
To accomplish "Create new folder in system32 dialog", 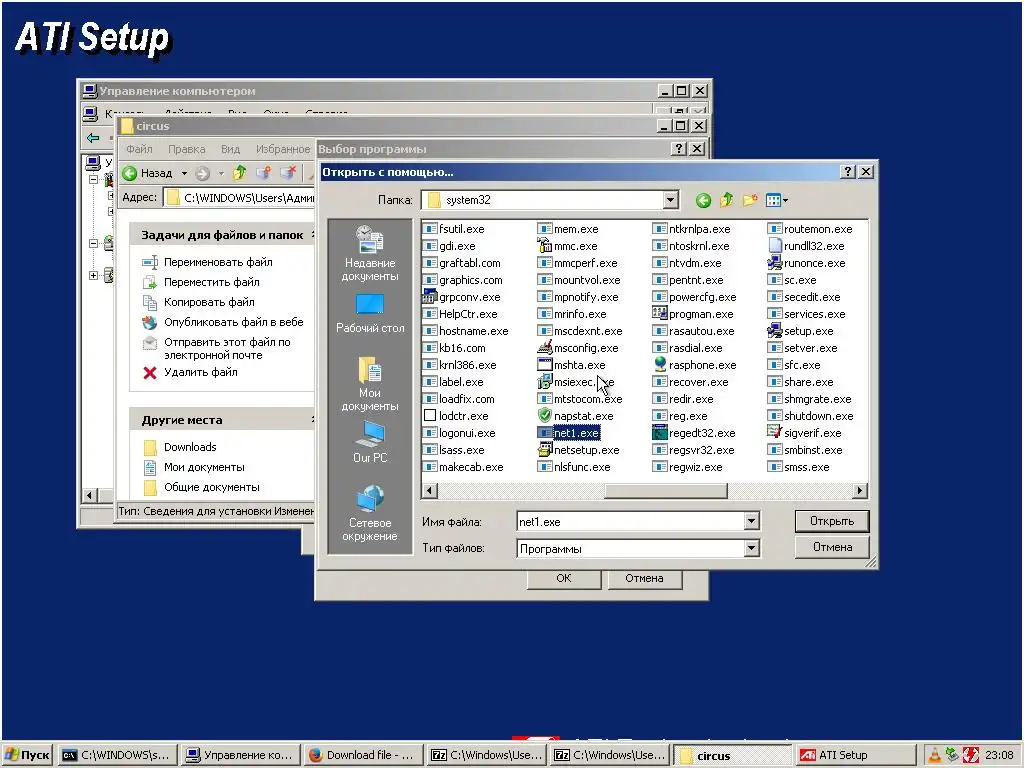I will (x=750, y=200).
